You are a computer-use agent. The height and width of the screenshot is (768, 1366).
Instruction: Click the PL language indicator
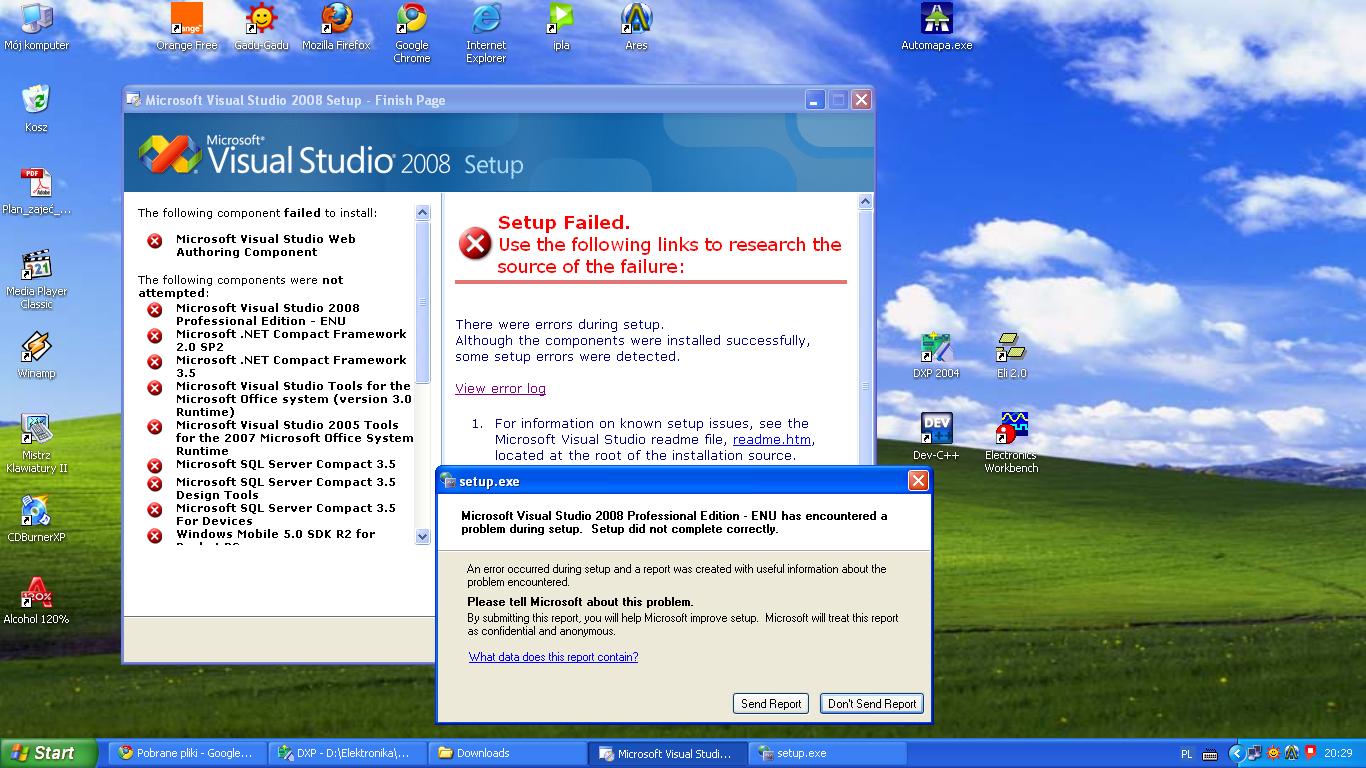[x=1188, y=753]
